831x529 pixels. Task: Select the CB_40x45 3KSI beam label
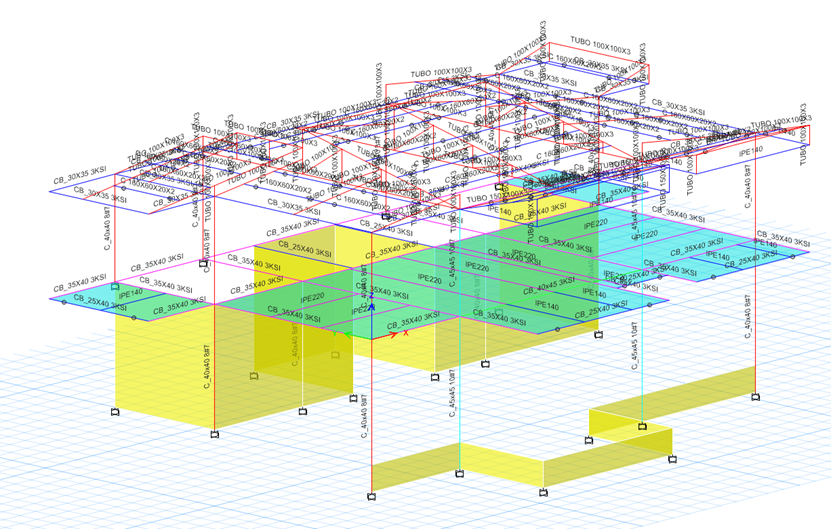pos(549,286)
